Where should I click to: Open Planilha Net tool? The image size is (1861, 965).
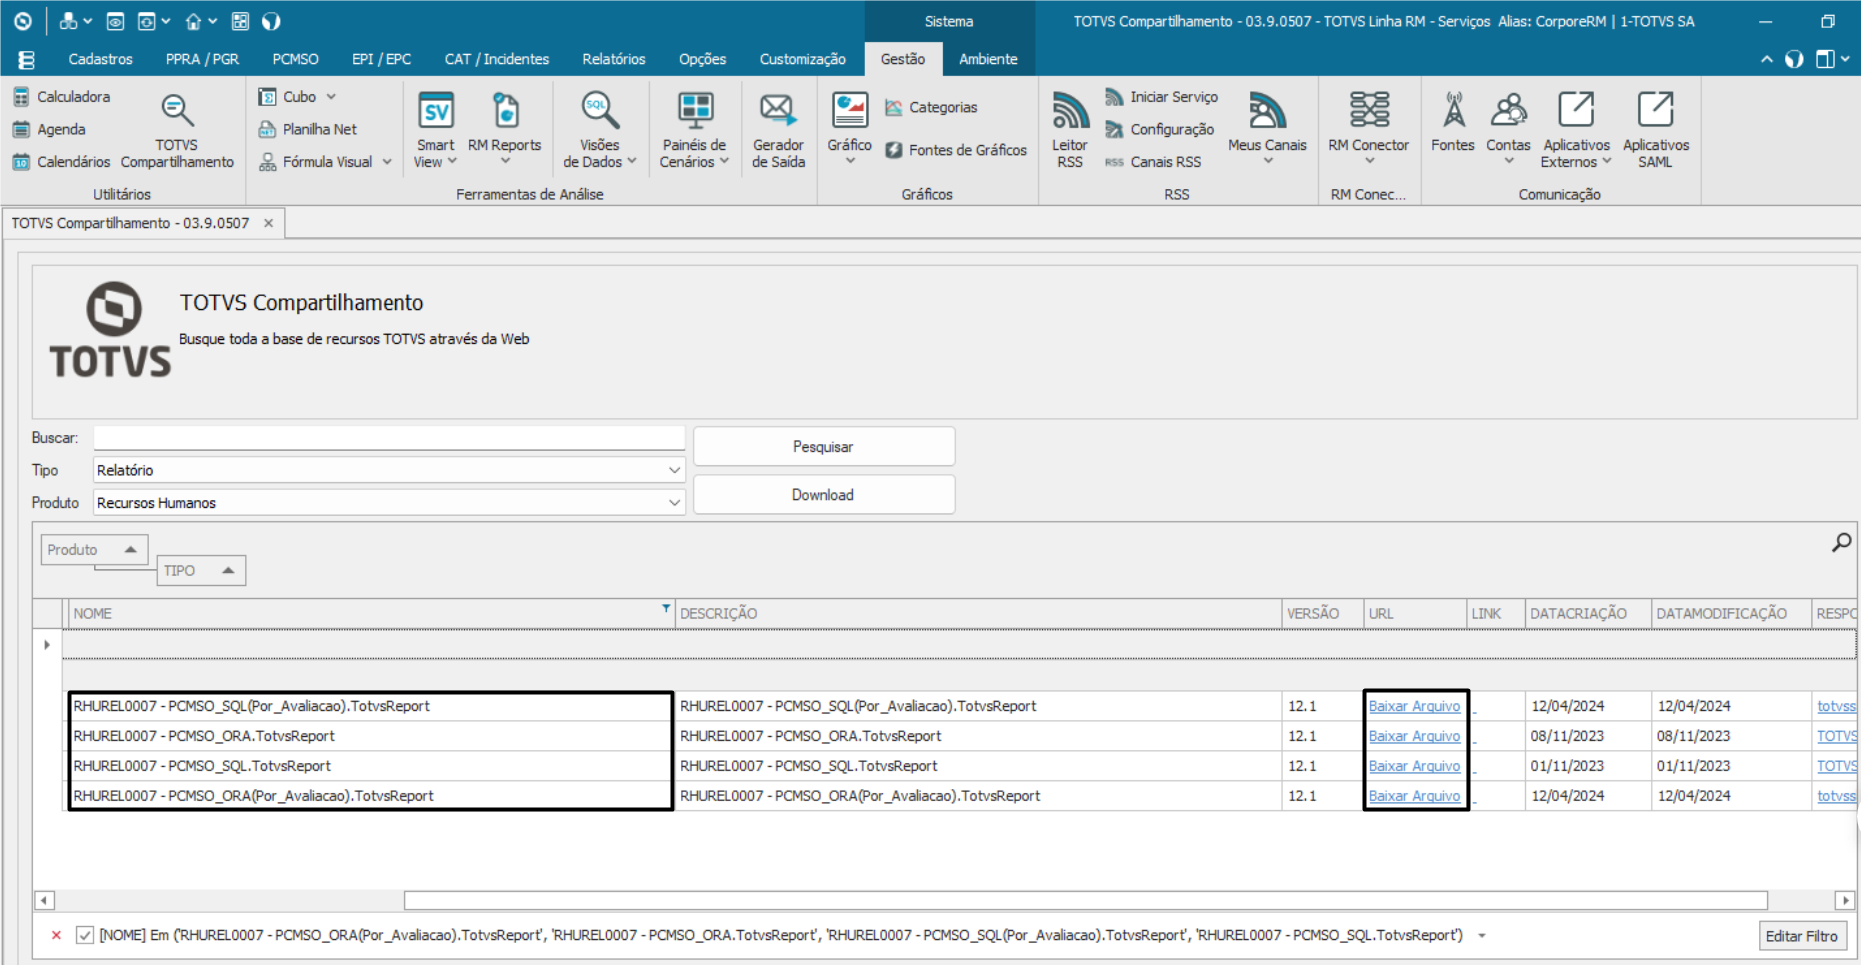(x=307, y=129)
